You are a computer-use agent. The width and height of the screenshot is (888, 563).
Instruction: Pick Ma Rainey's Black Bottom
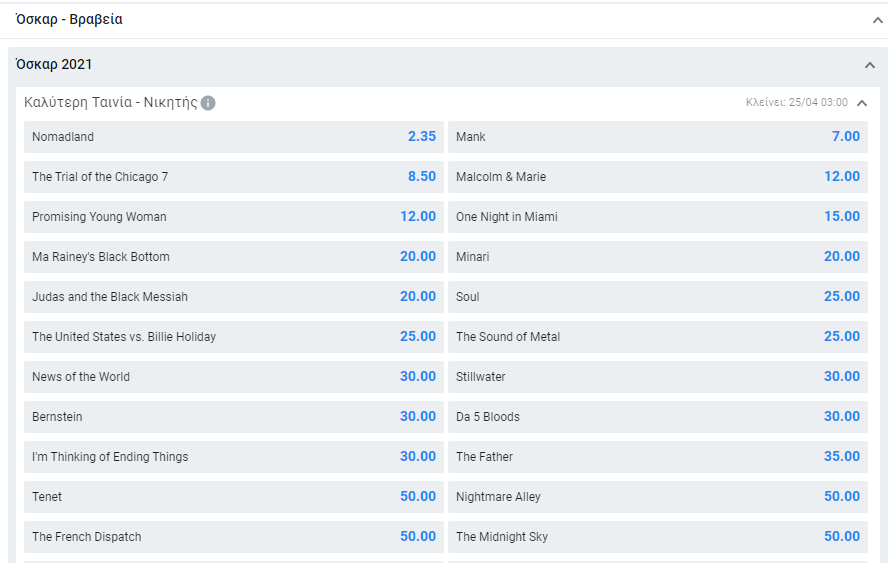point(233,257)
